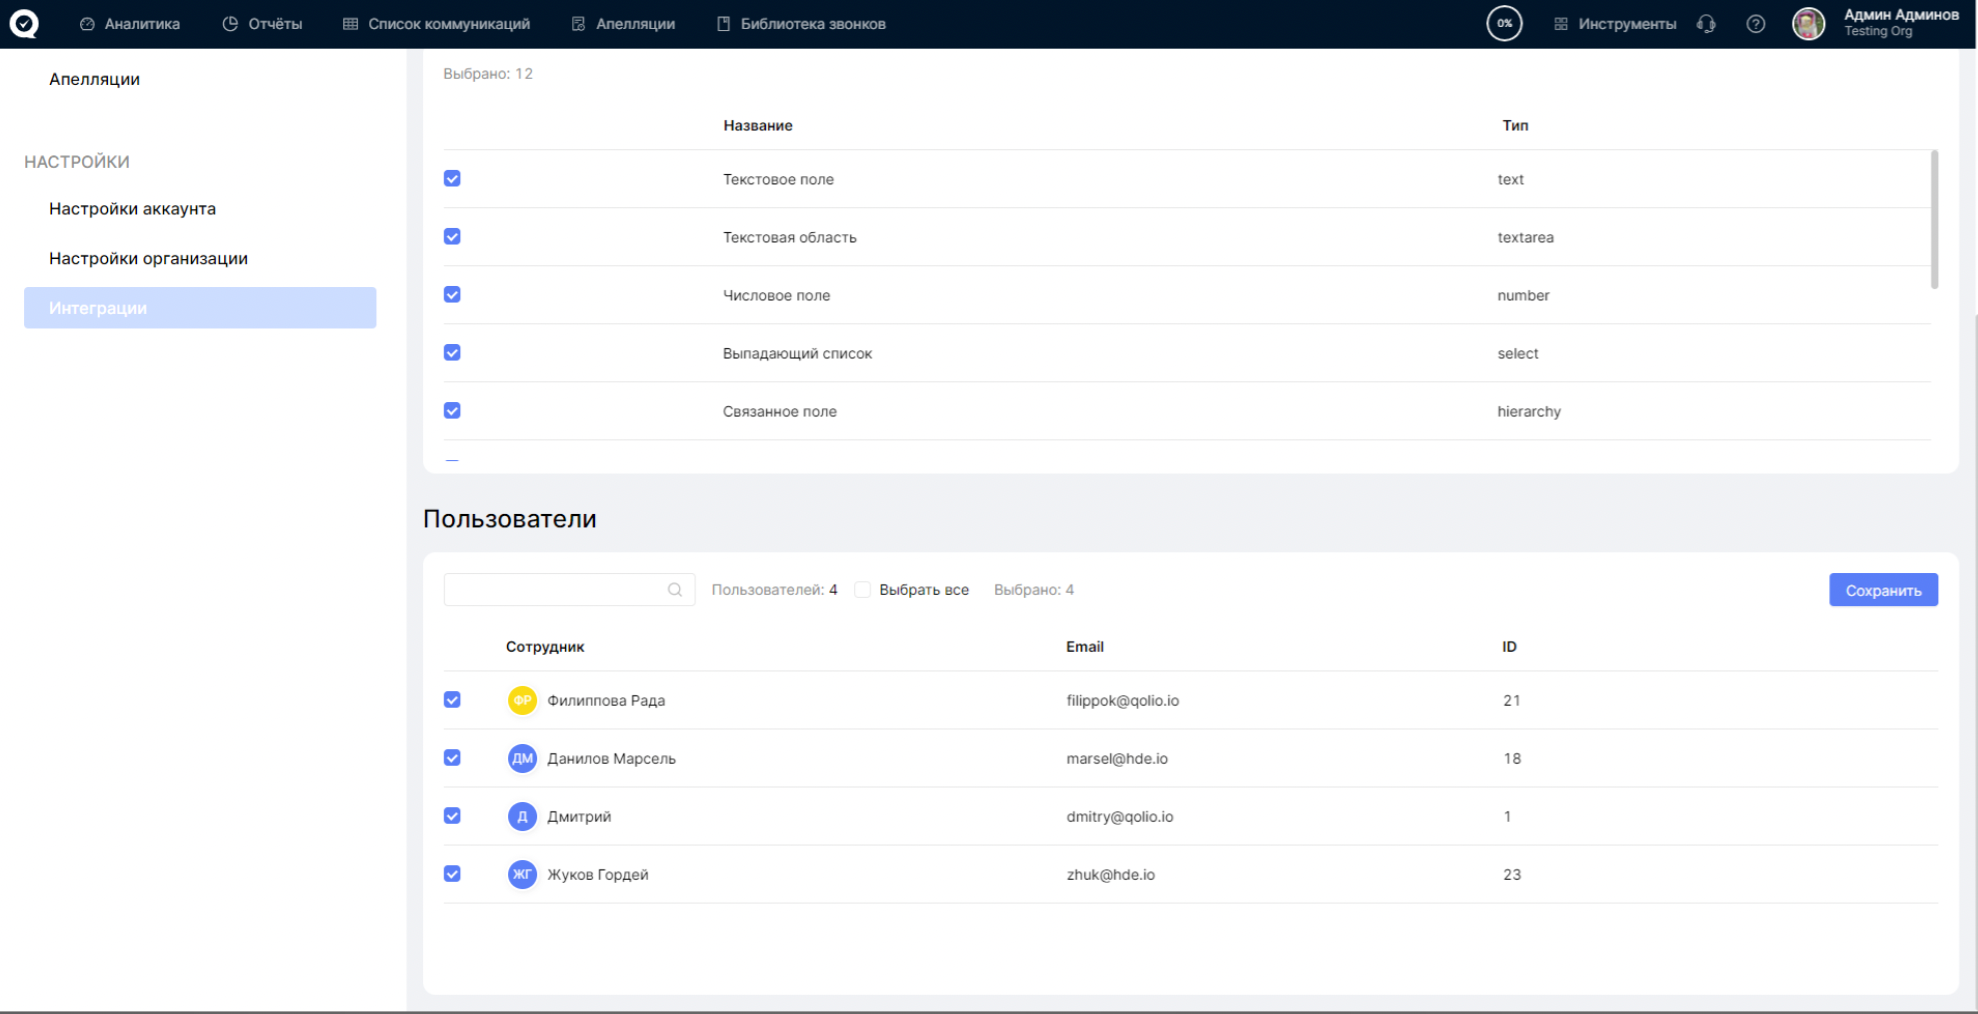1978x1014 pixels.
Task: Click the search magnifier icon in users
Action: click(x=675, y=590)
